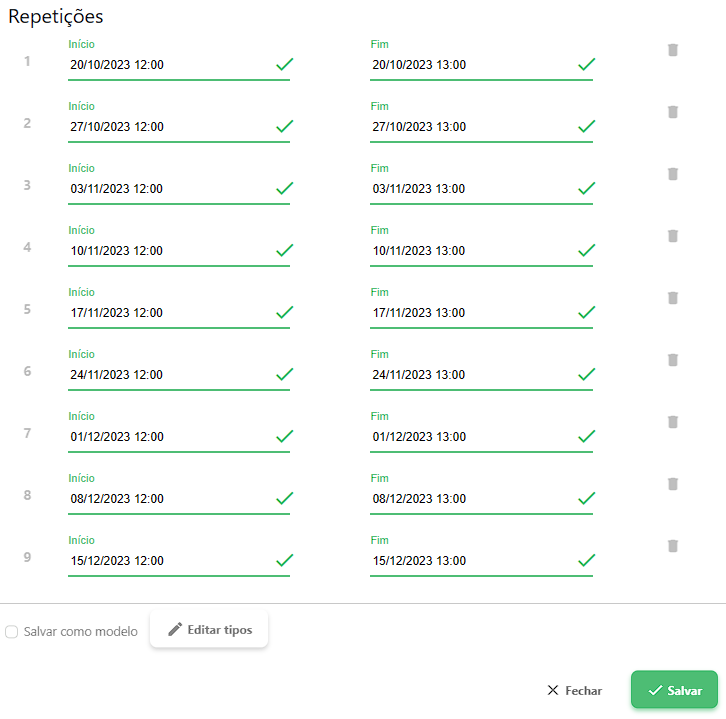Delete repetition 7 via the trash icon
The image size is (726, 719).
tap(673, 422)
